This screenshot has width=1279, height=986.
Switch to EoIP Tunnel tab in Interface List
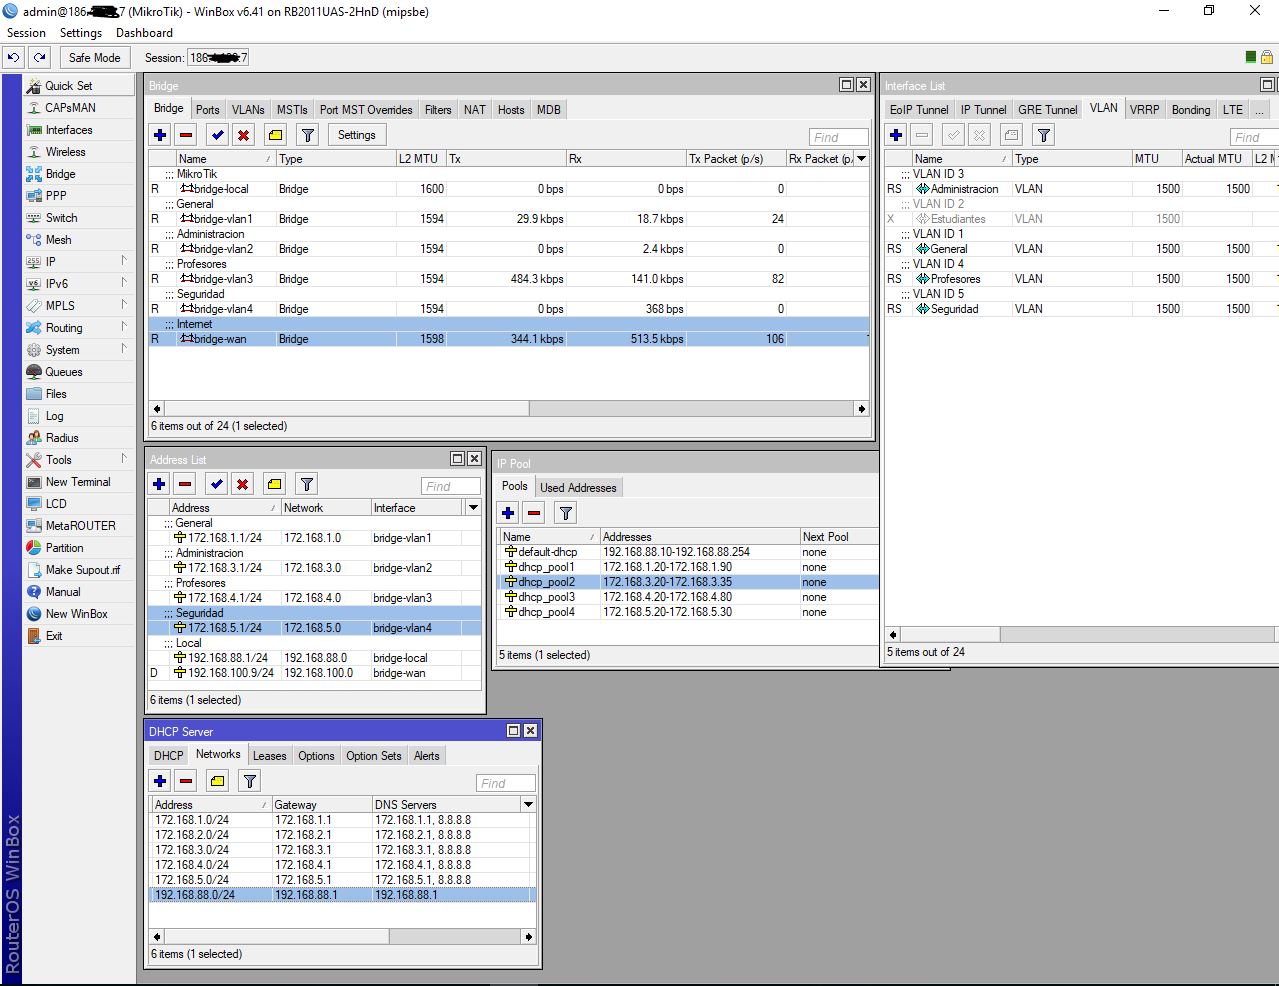(919, 110)
